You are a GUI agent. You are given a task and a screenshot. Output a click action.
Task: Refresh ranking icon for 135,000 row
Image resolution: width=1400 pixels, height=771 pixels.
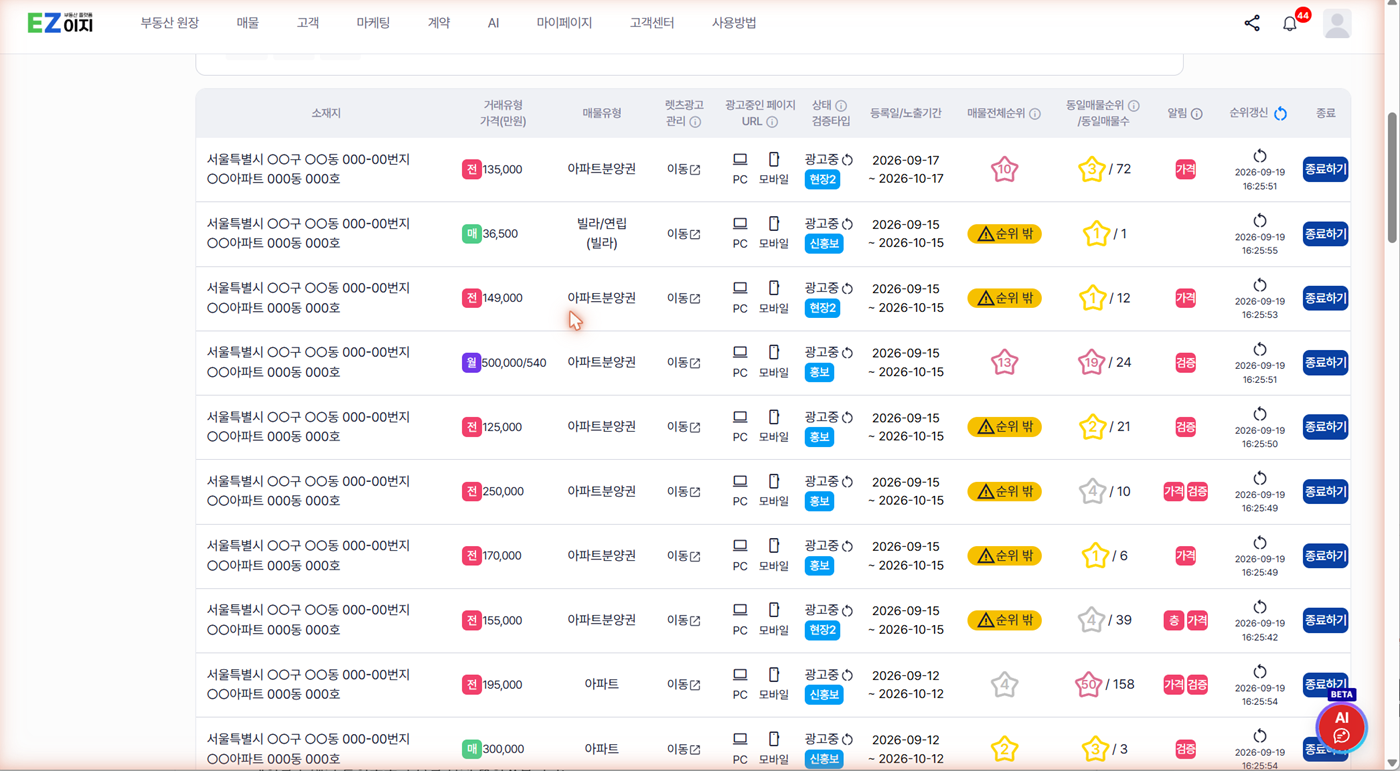(x=1260, y=156)
